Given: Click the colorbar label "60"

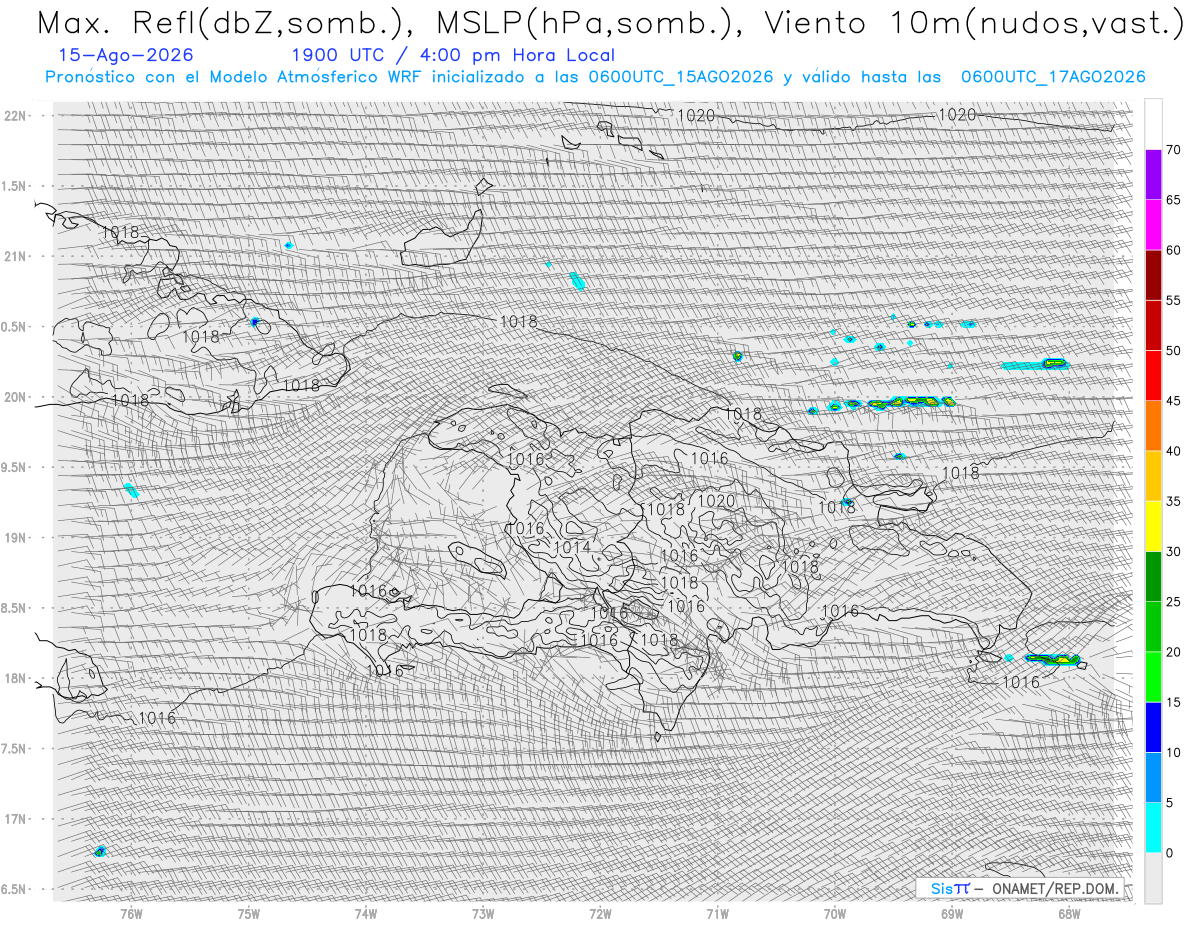Looking at the screenshot, I should [x=1173, y=250].
